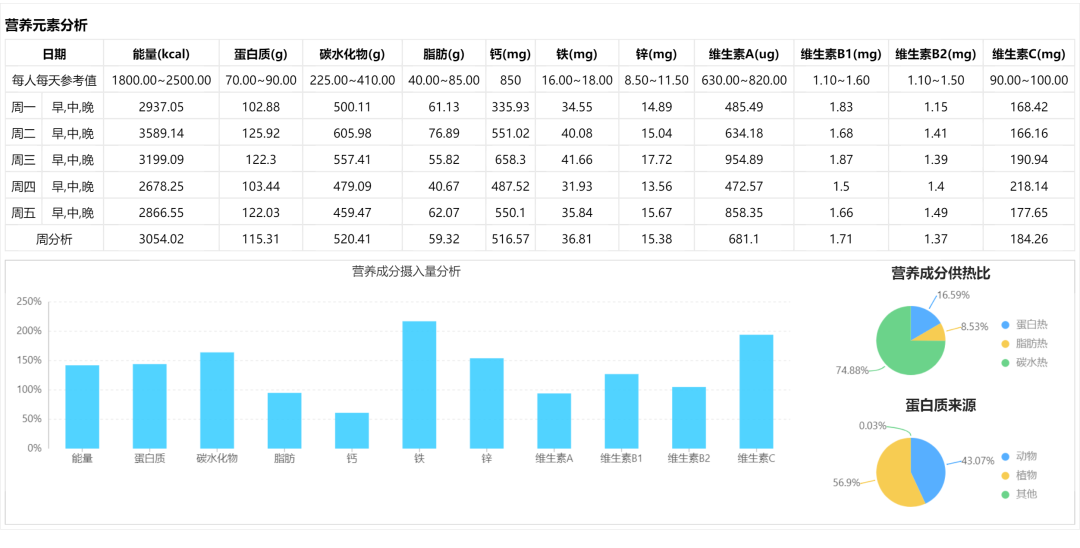Select the blue 16.59% protein pie slice

922,321
